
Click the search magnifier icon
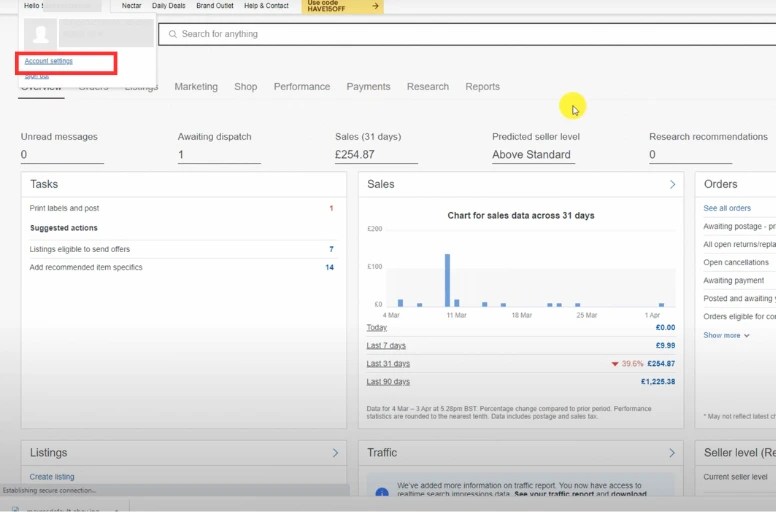(x=172, y=34)
